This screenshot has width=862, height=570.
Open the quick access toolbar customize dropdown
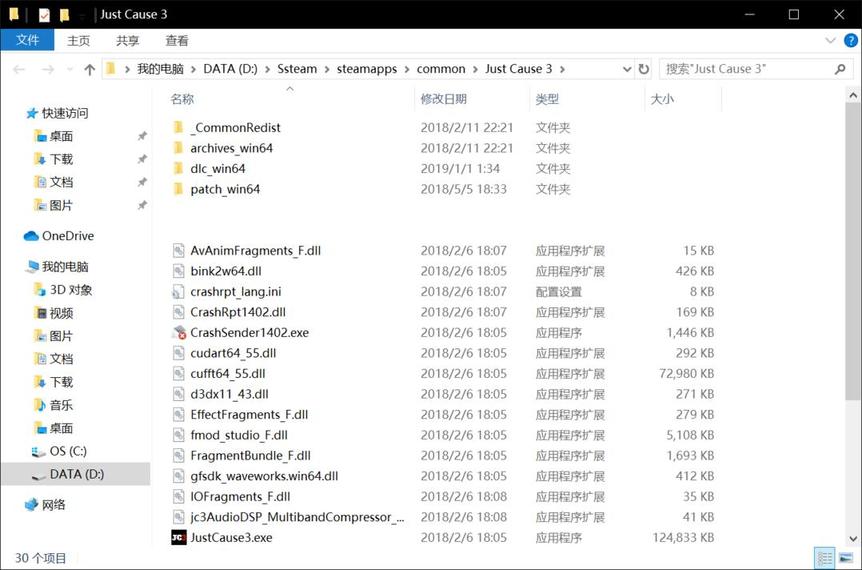[x=82, y=15]
